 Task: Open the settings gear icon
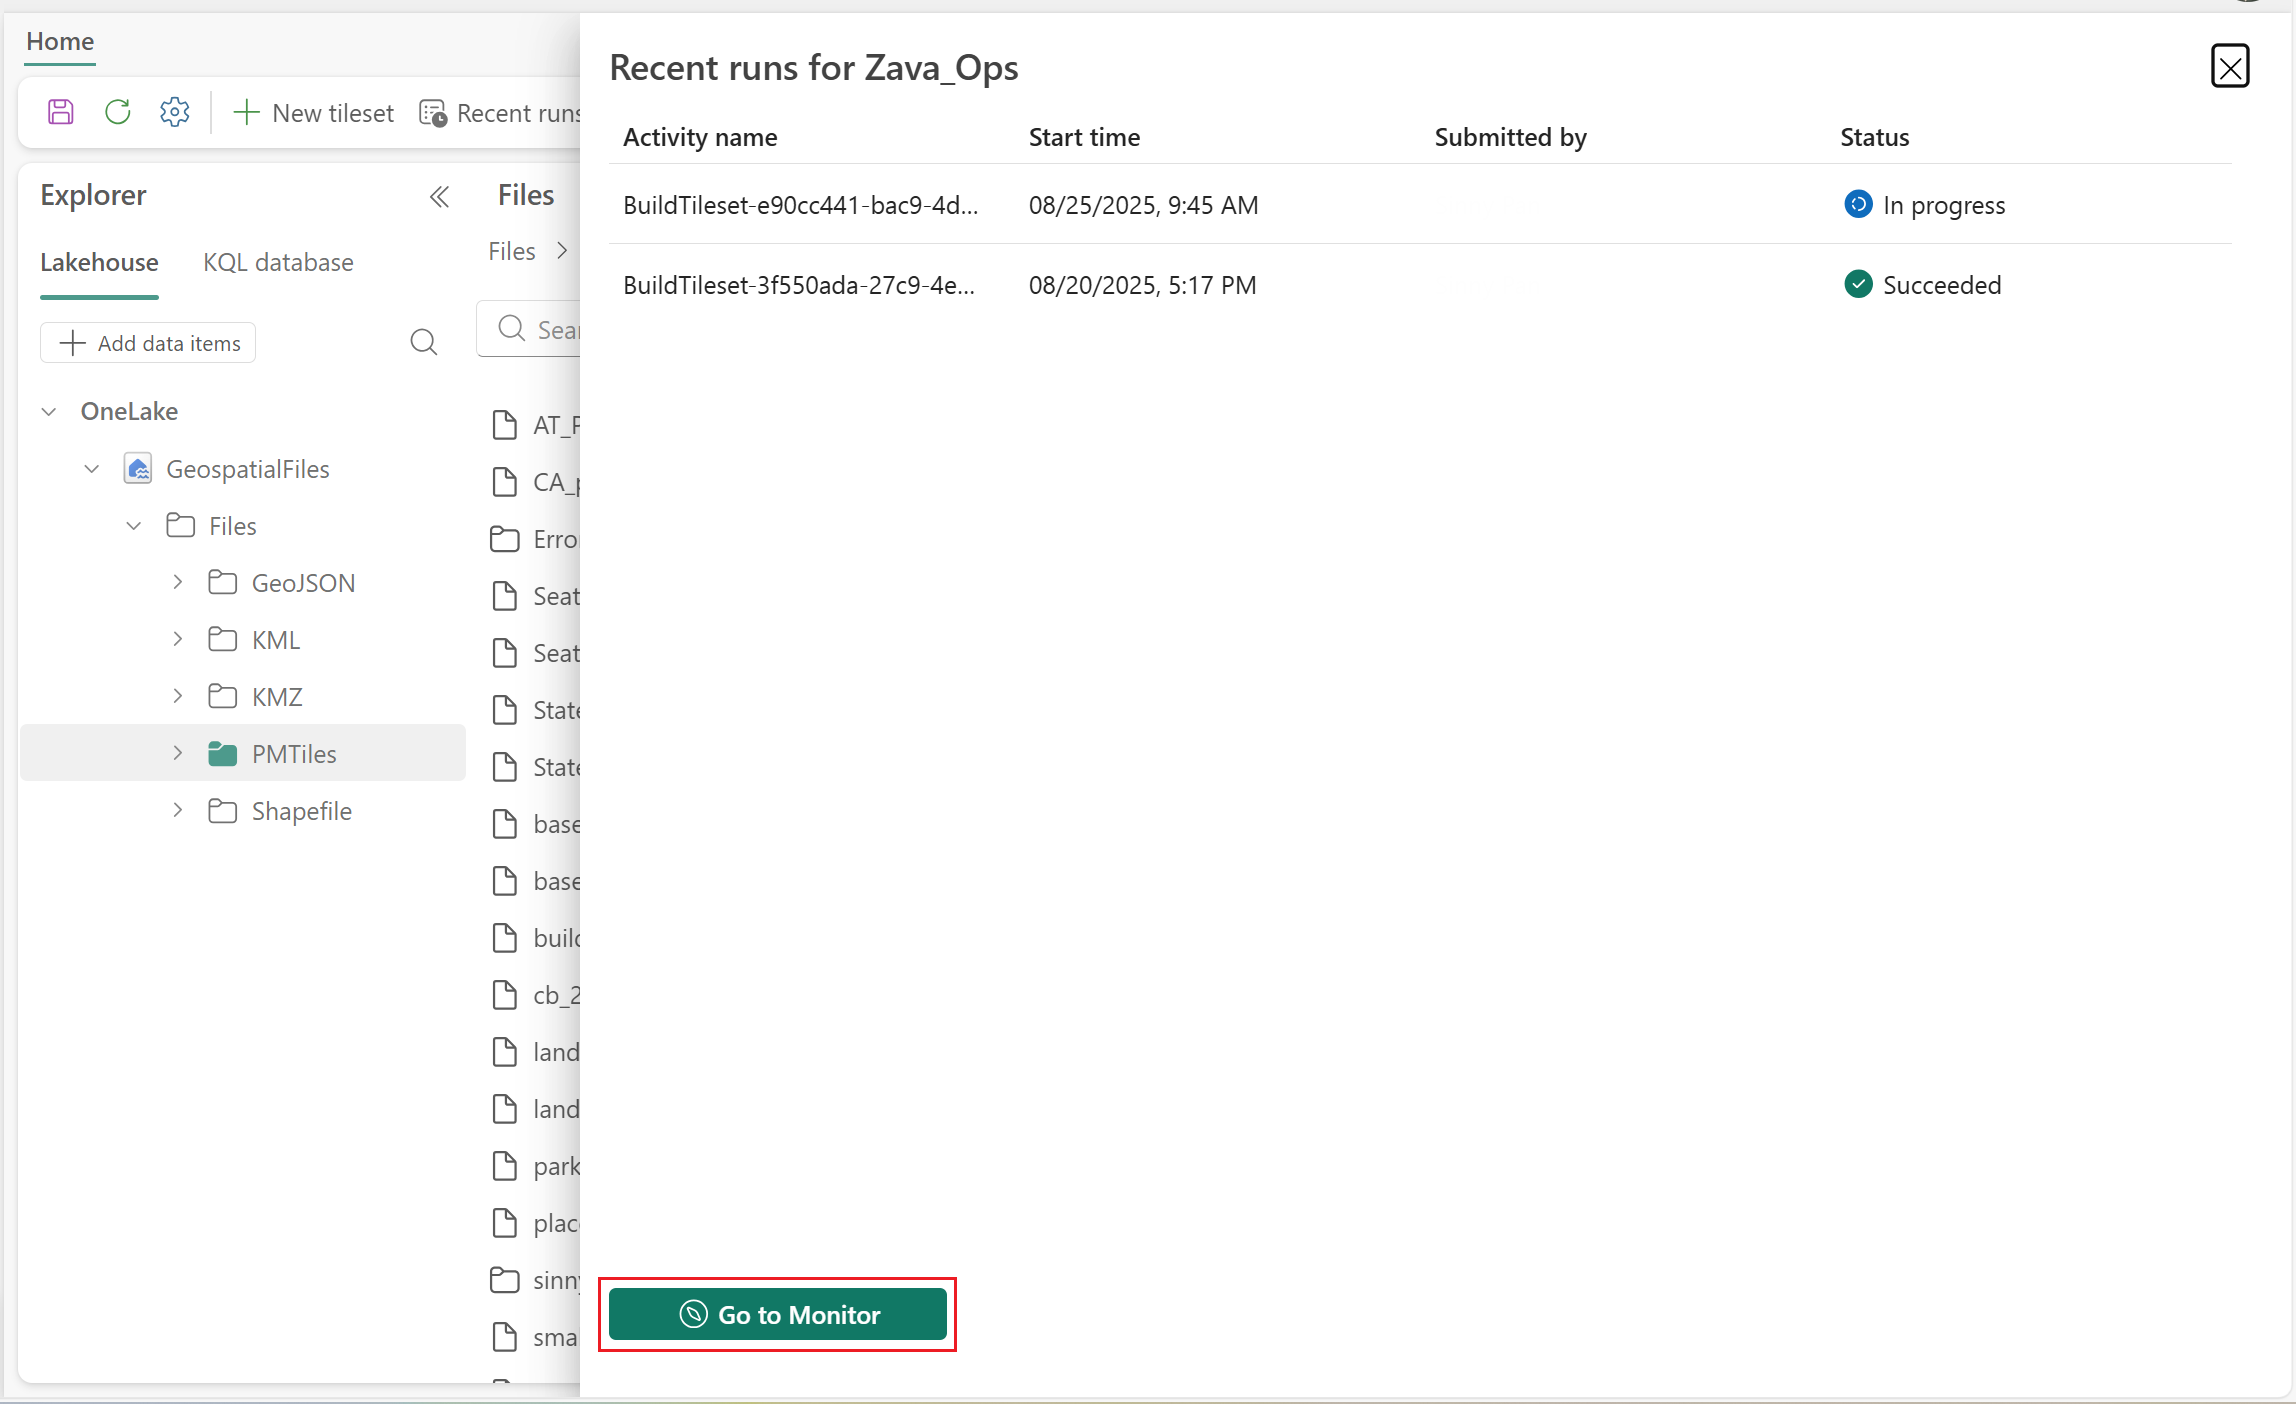point(175,112)
